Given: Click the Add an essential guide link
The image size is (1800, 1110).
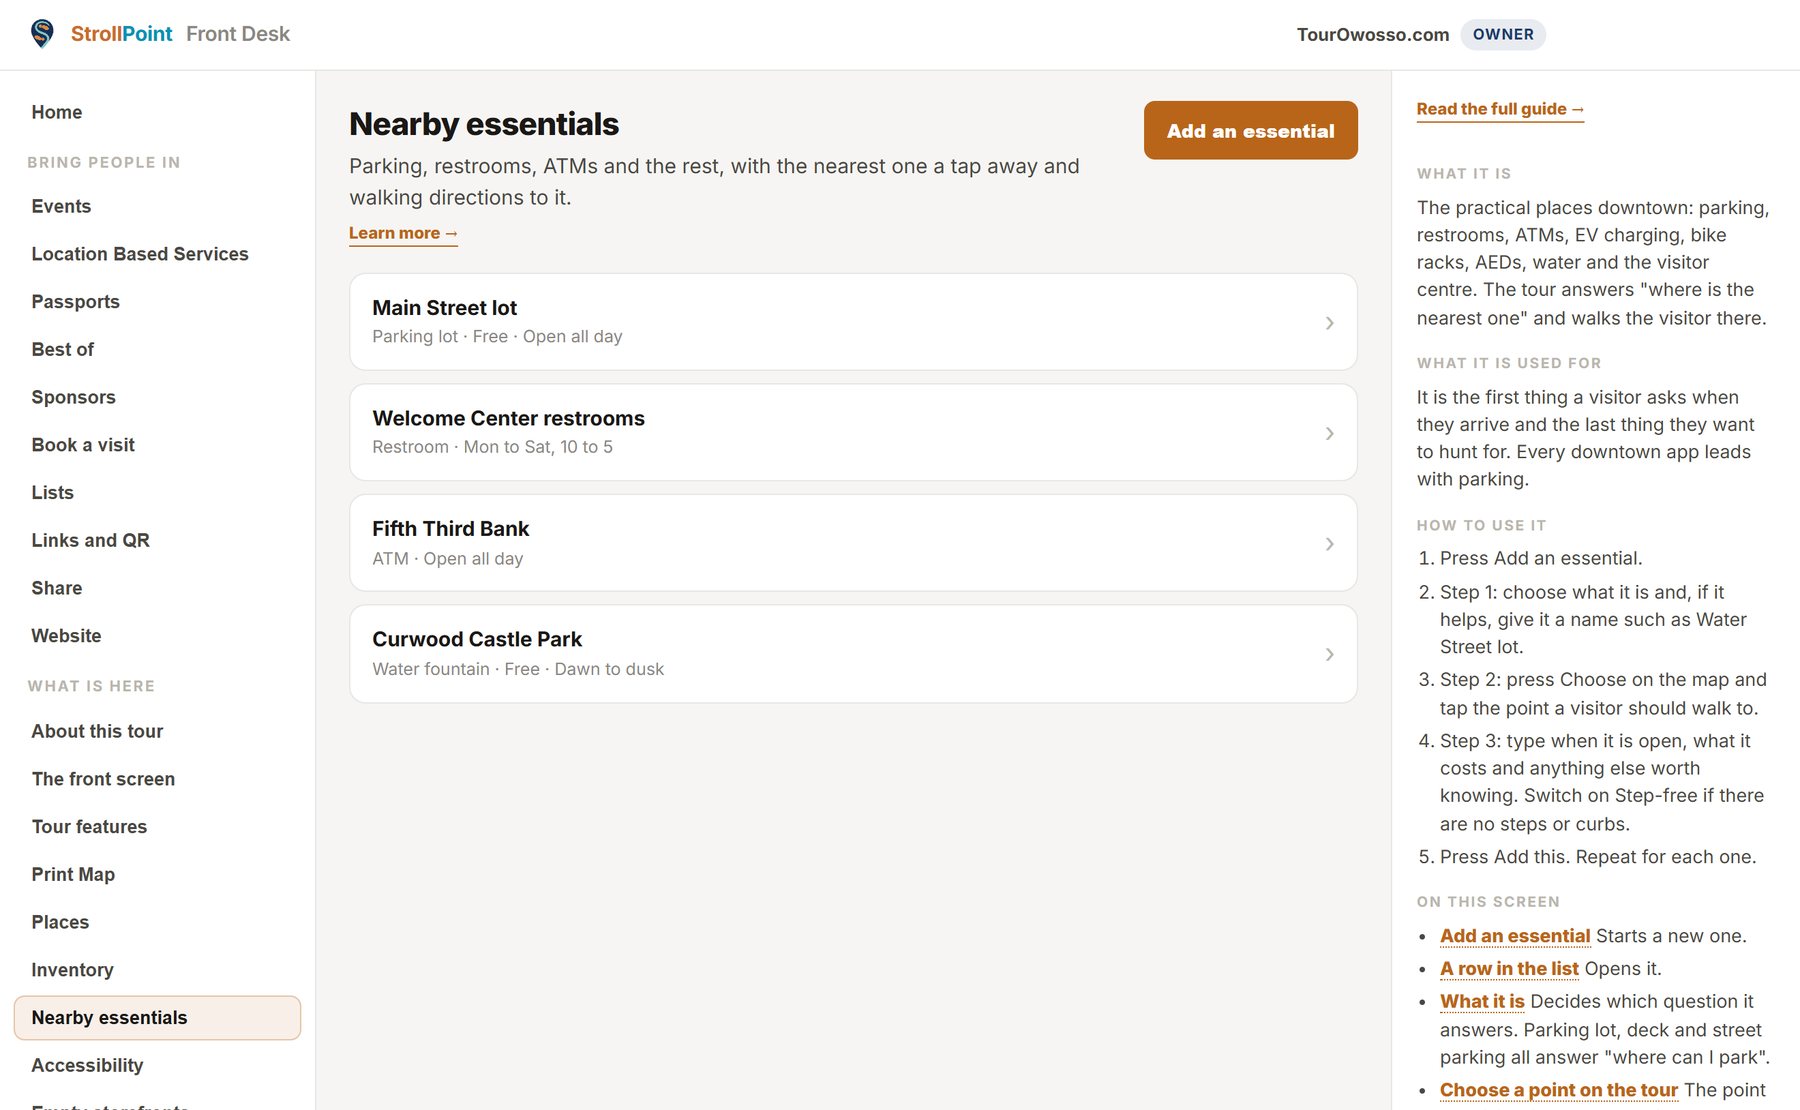Looking at the screenshot, I should pyautogui.click(x=1514, y=936).
